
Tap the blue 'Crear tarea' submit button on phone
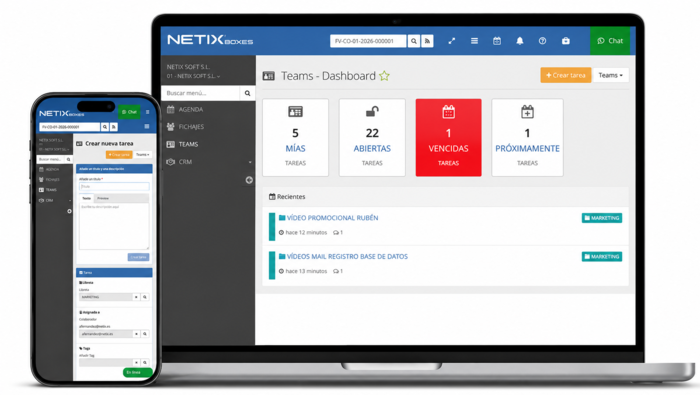[x=138, y=257]
